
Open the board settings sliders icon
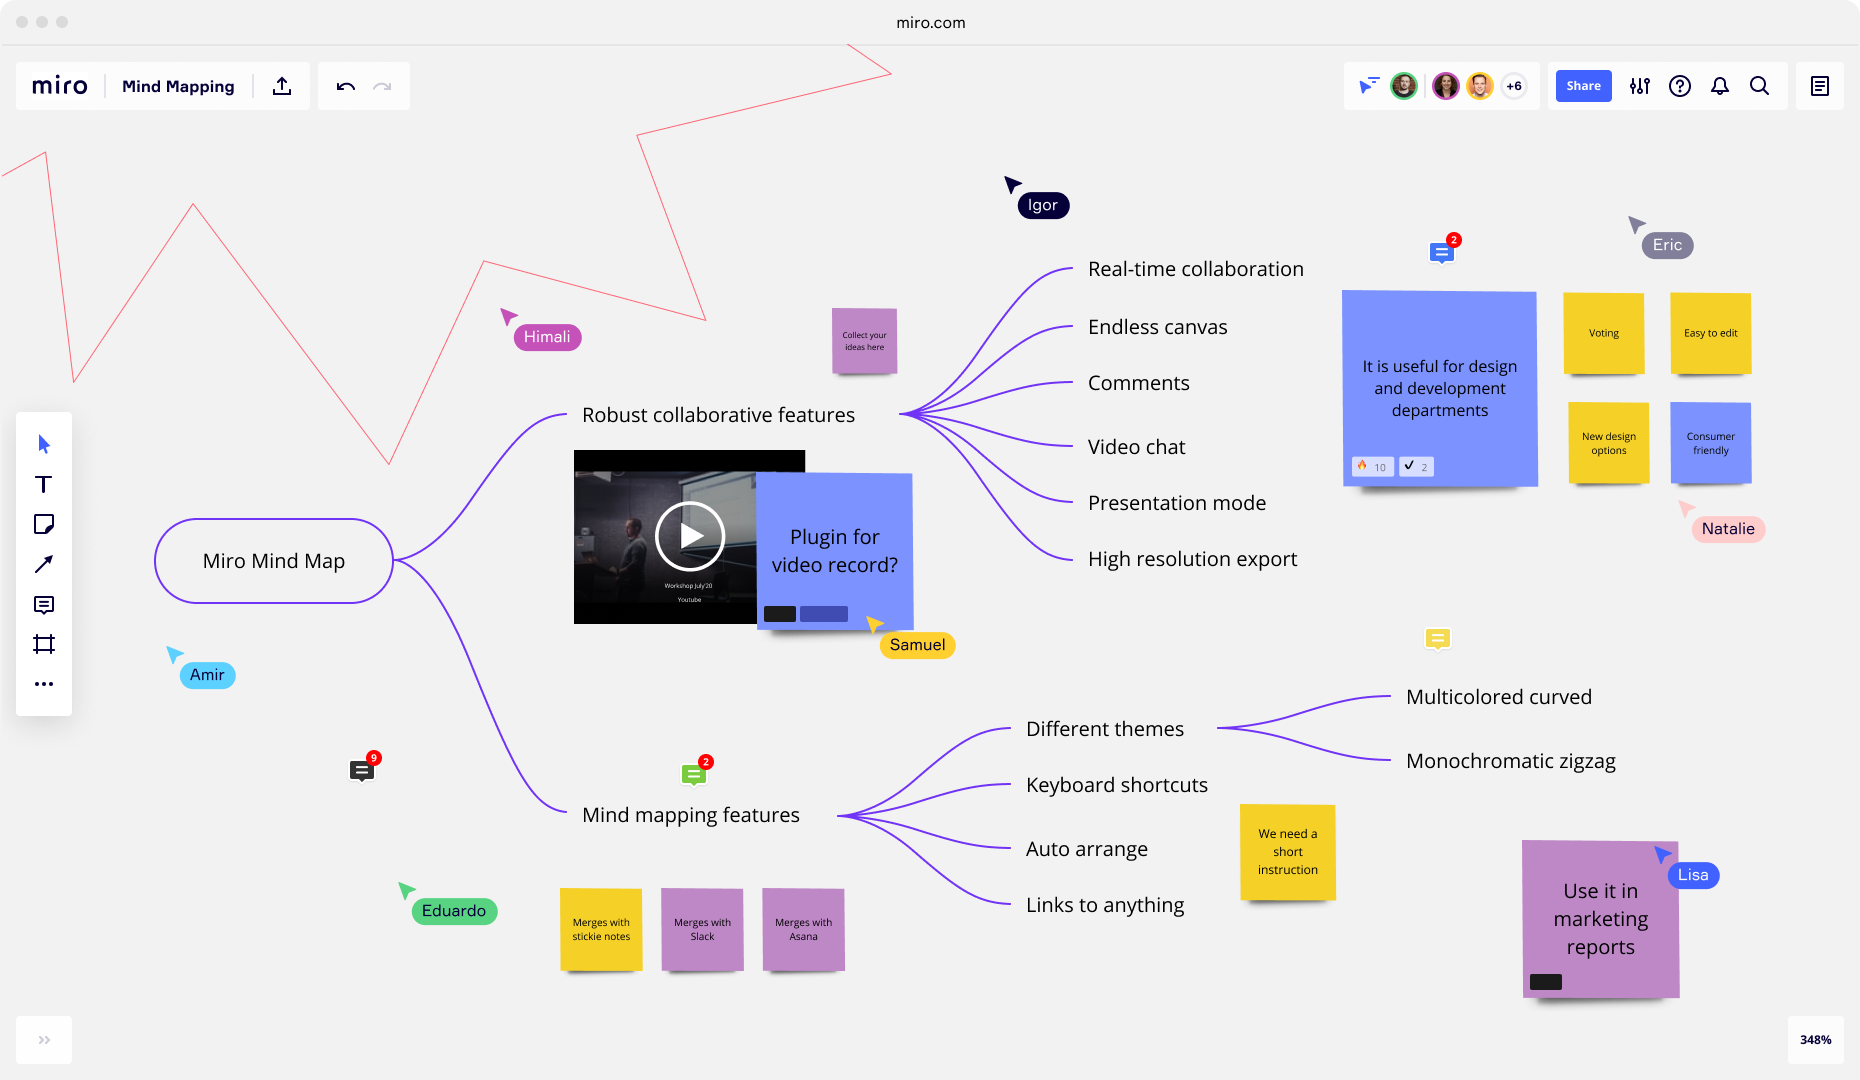coord(1640,86)
